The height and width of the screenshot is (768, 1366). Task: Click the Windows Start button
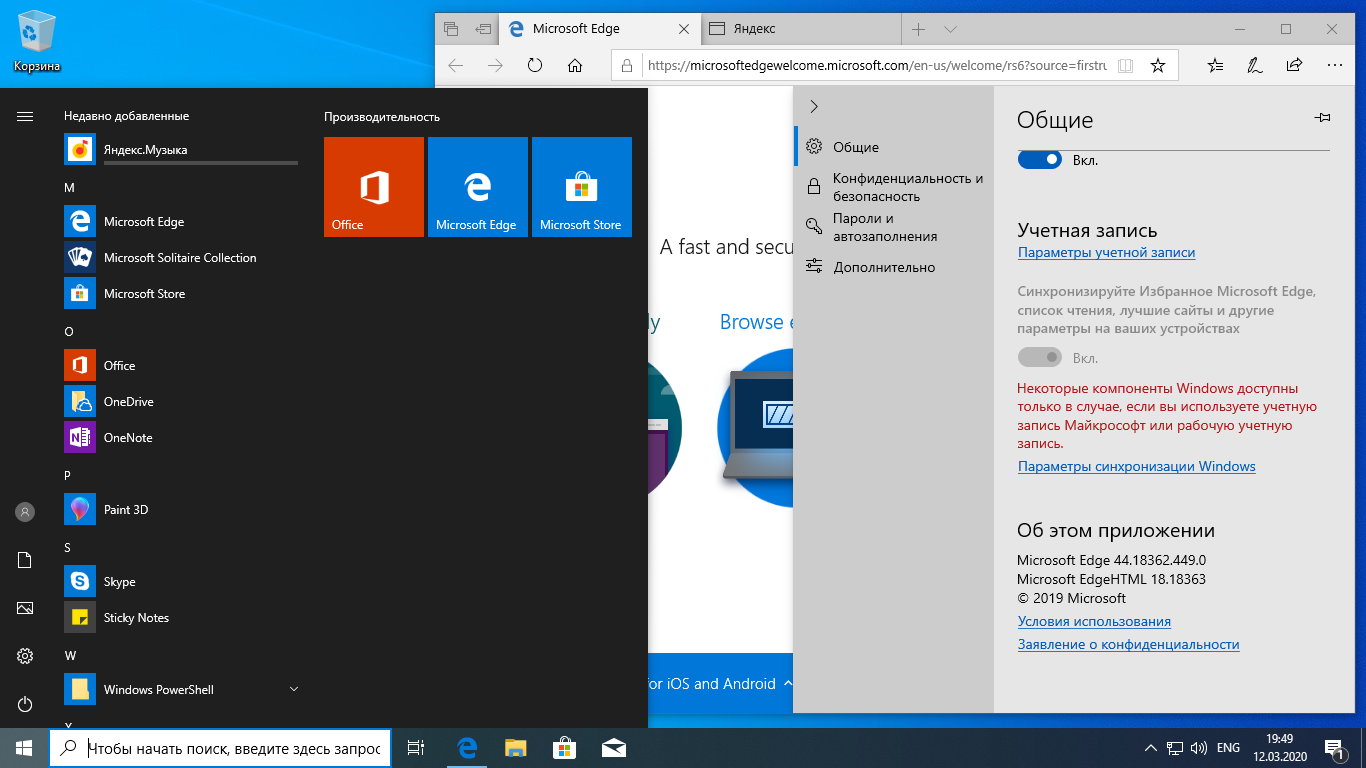24,748
